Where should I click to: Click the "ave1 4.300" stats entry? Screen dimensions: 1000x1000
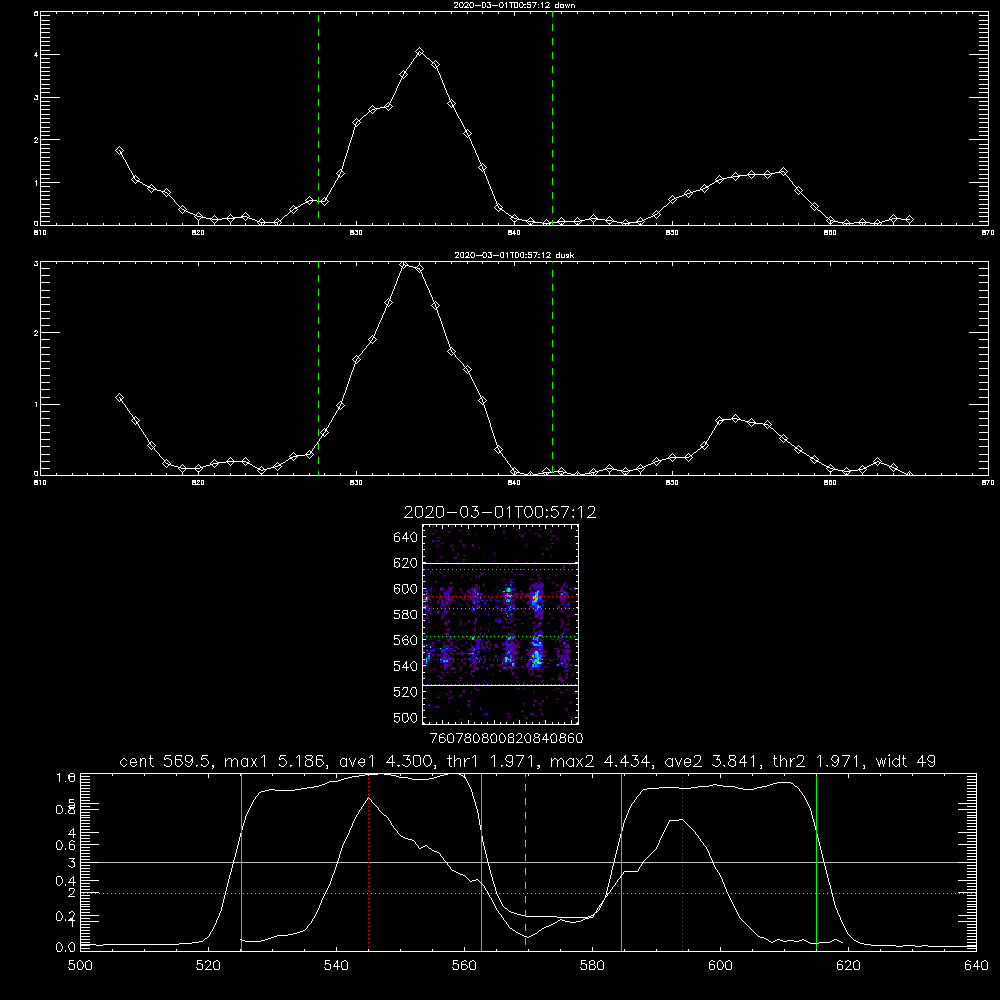coord(386,761)
